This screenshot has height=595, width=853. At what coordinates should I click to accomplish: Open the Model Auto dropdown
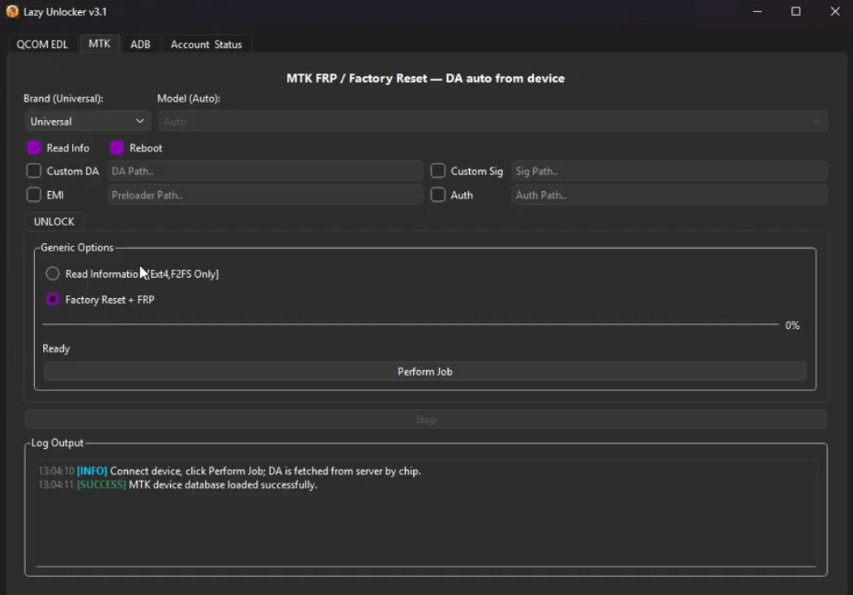point(492,121)
